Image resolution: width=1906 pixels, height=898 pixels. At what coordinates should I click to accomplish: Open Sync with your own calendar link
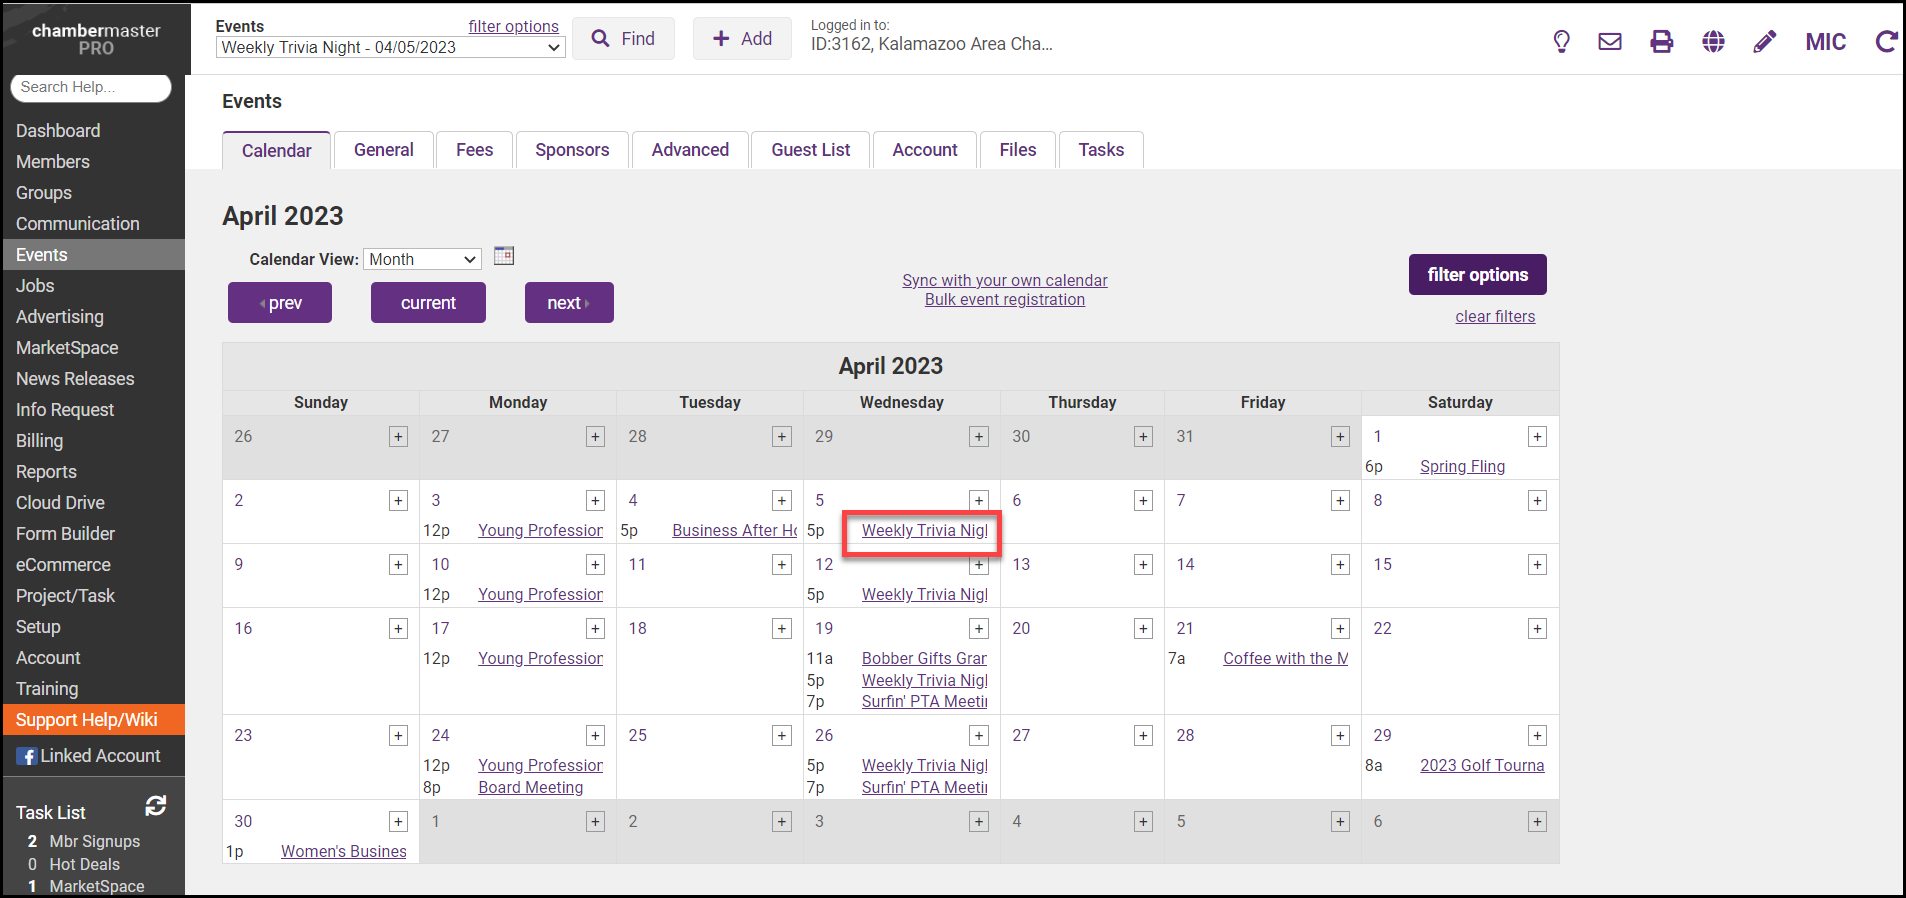point(1004,280)
